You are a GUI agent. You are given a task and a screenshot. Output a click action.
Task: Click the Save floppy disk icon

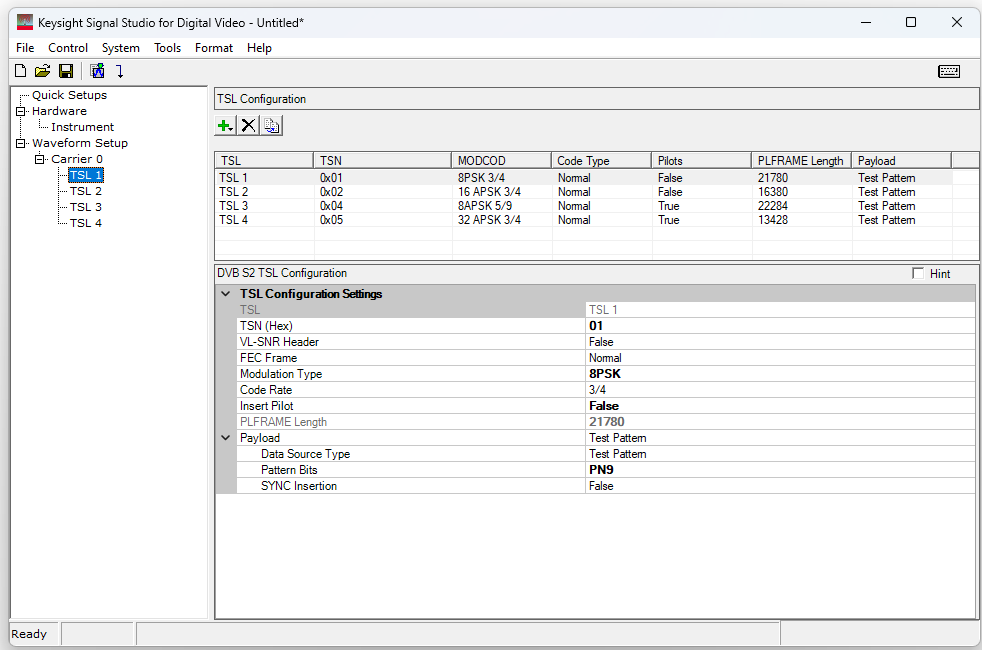tap(66, 71)
